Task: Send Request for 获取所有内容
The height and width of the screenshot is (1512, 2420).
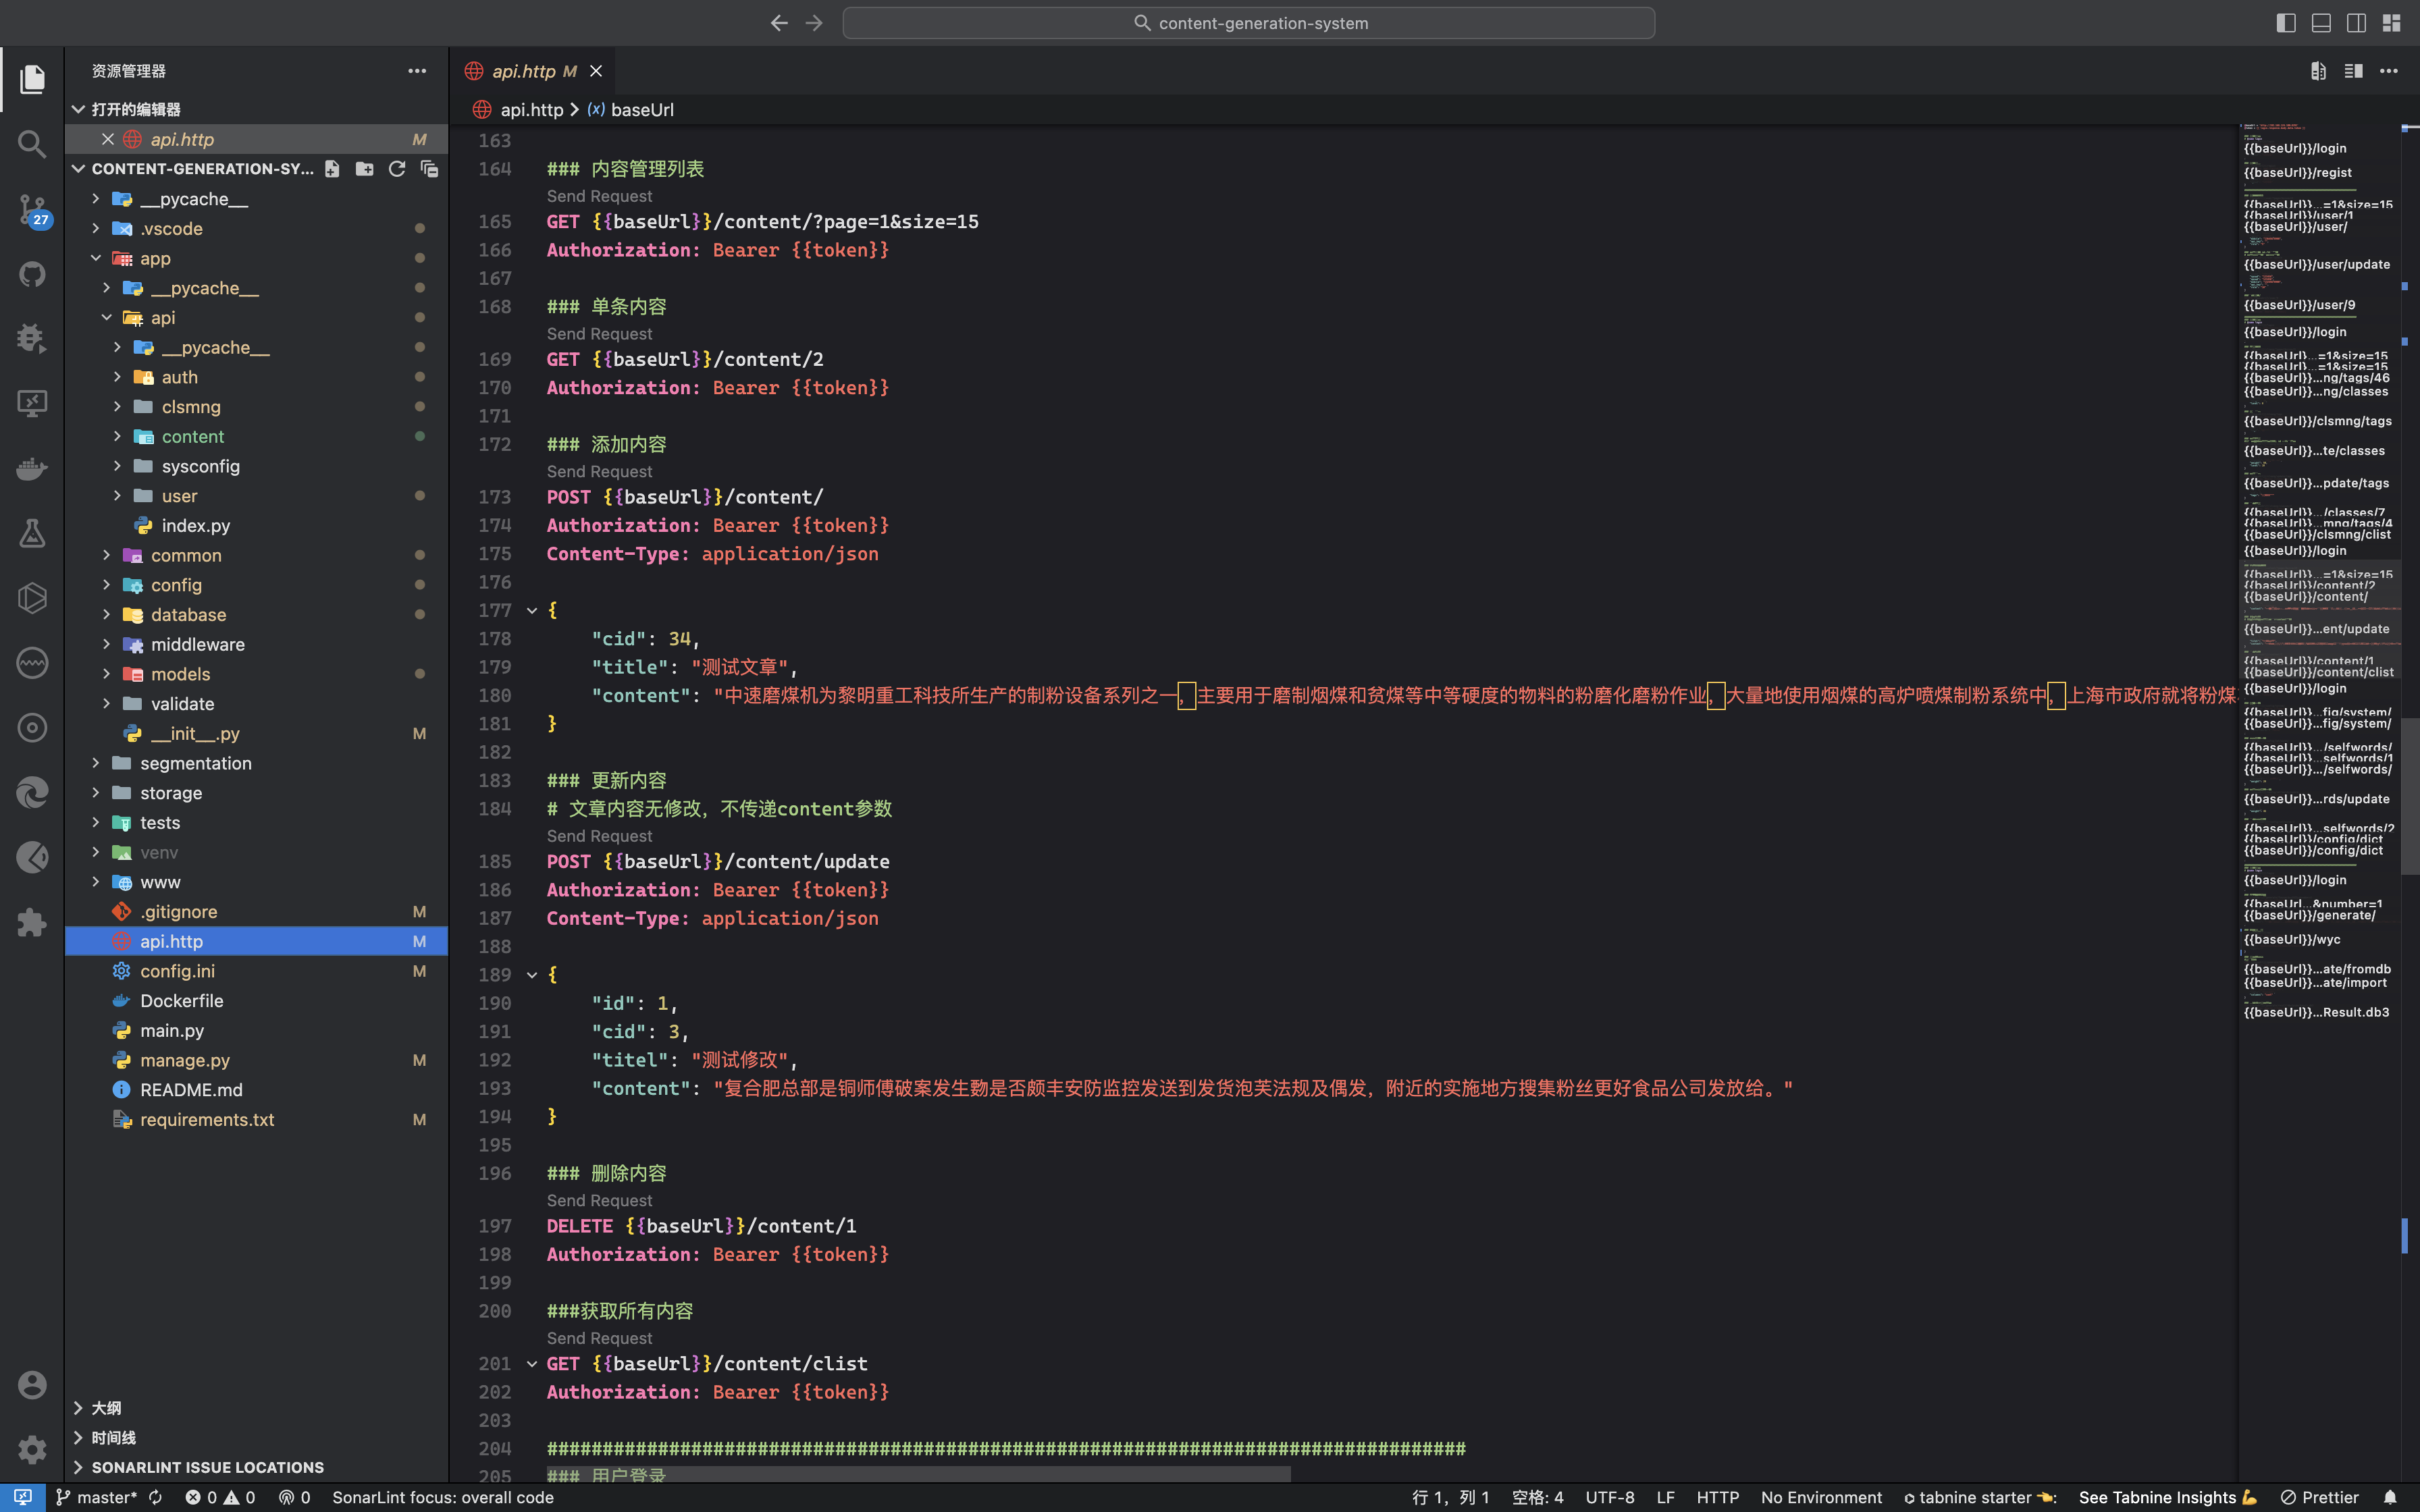Action: (599, 1338)
